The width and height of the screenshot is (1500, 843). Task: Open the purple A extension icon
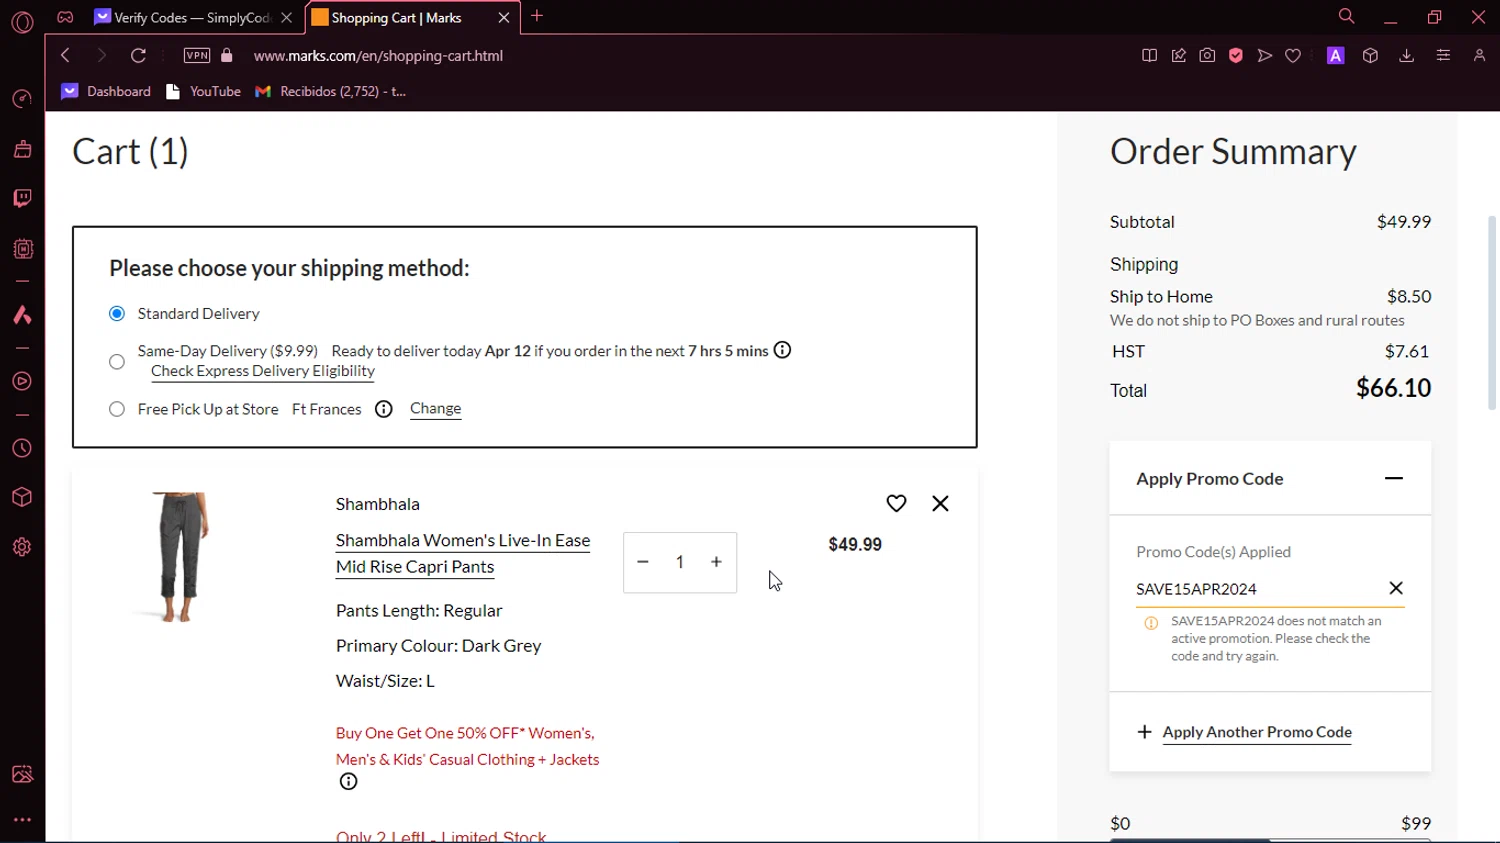click(1336, 56)
